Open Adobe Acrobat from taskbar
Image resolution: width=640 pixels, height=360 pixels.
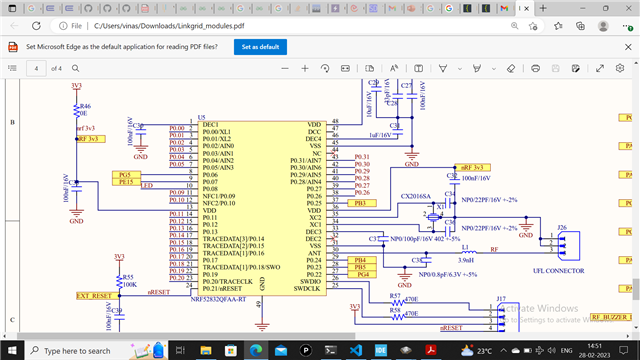(431, 350)
